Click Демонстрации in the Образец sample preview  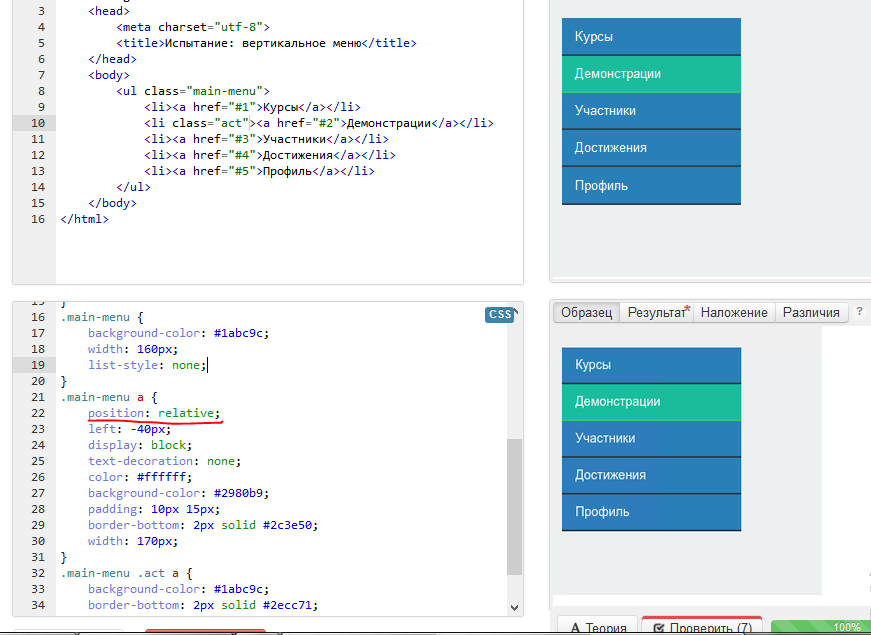point(651,402)
